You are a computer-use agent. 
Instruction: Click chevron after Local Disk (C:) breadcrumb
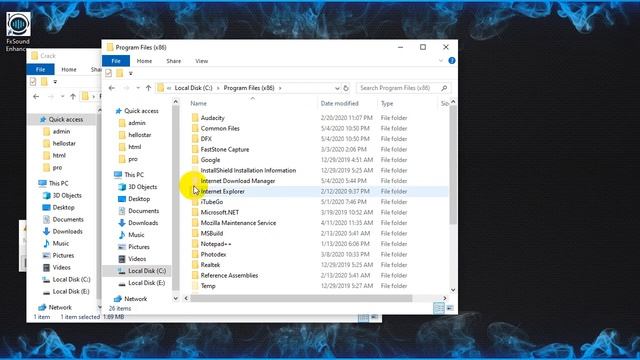[218, 88]
